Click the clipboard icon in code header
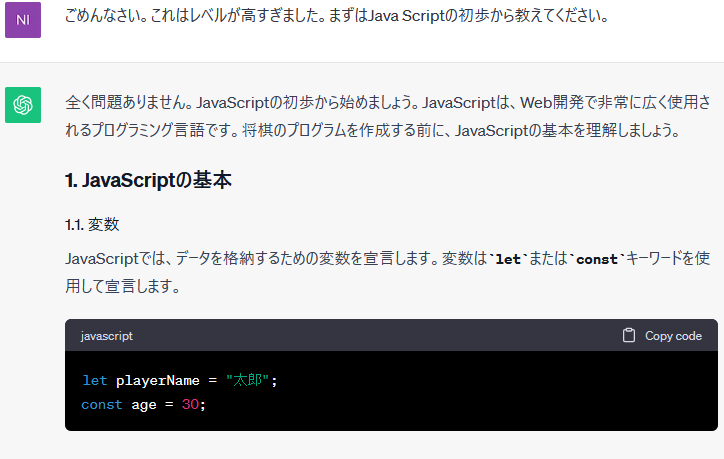The height and width of the screenshot is (459, 724). [629, 336]
